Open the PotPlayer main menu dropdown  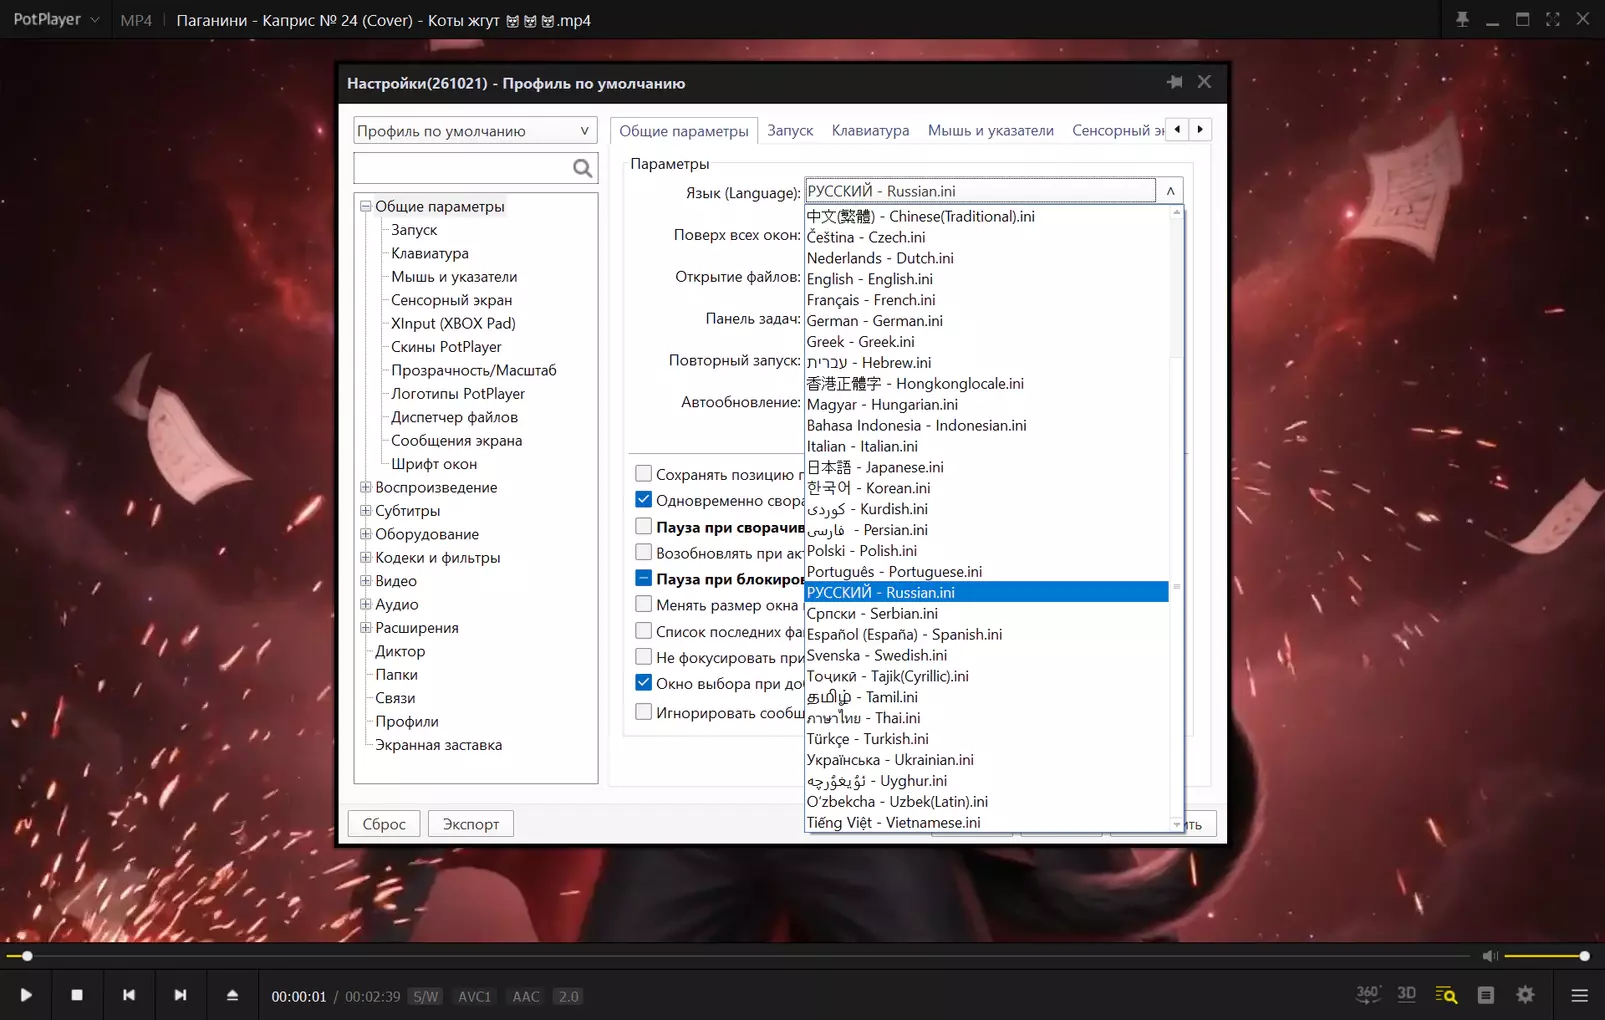click(x=56, y=19)
